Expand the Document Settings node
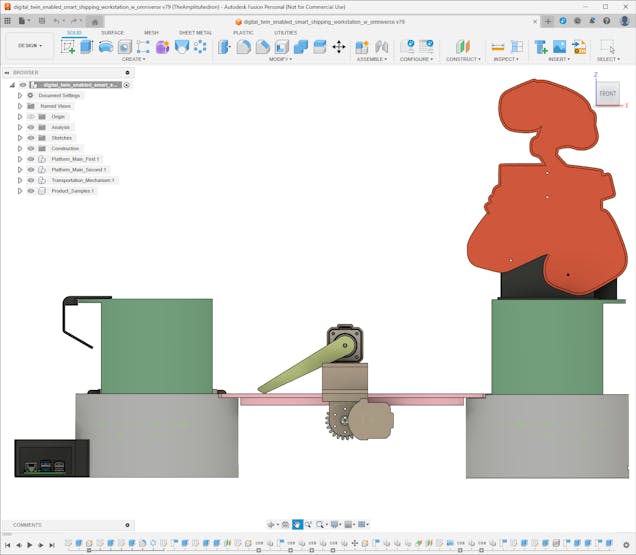Viewport: 636px width, 555px height. pos(19,95)
